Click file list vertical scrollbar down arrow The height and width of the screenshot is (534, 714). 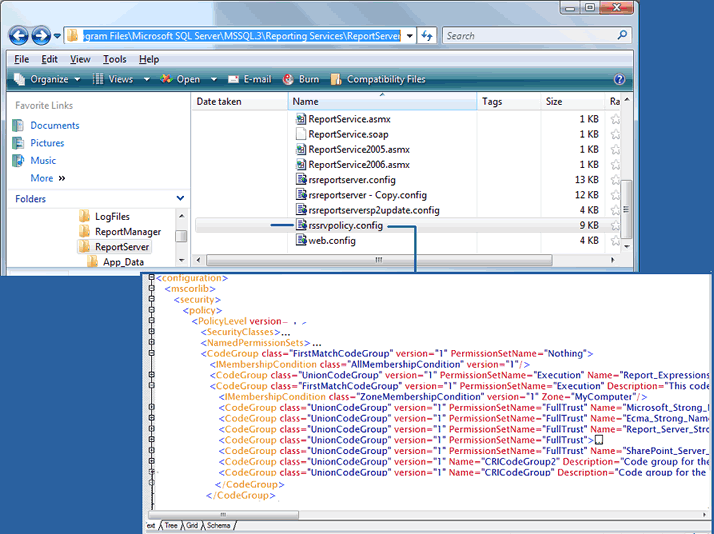627,246
